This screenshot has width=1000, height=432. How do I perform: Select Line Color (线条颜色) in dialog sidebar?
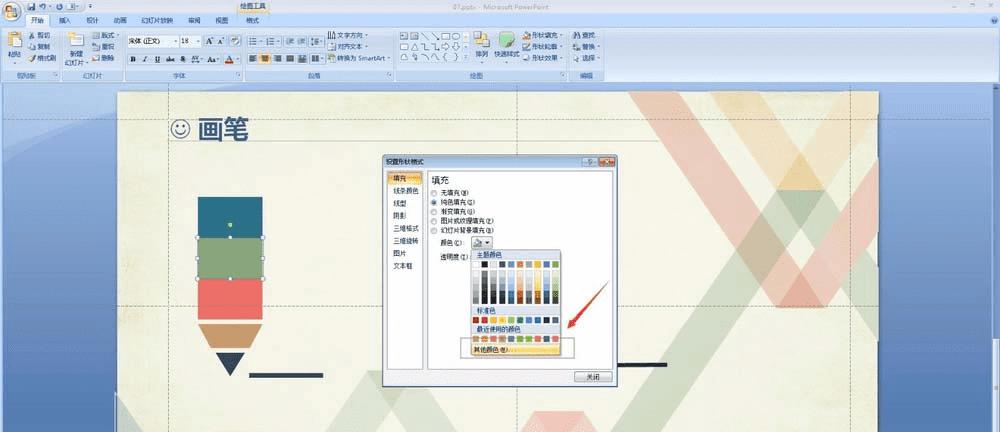[x=406, y=191]
